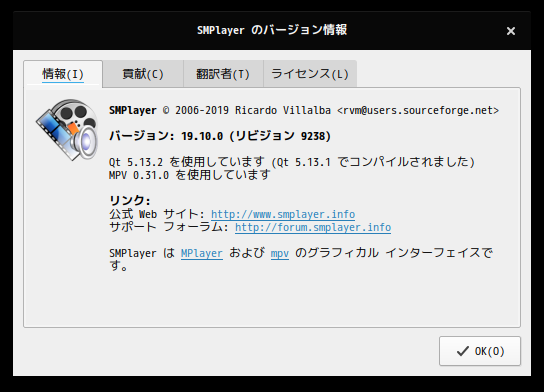Image resolution: width=544 pixels, height=392 pixels.
Task: Click the version text 19.10.0 (リビジョン 9238)
Action: point(256,136)
